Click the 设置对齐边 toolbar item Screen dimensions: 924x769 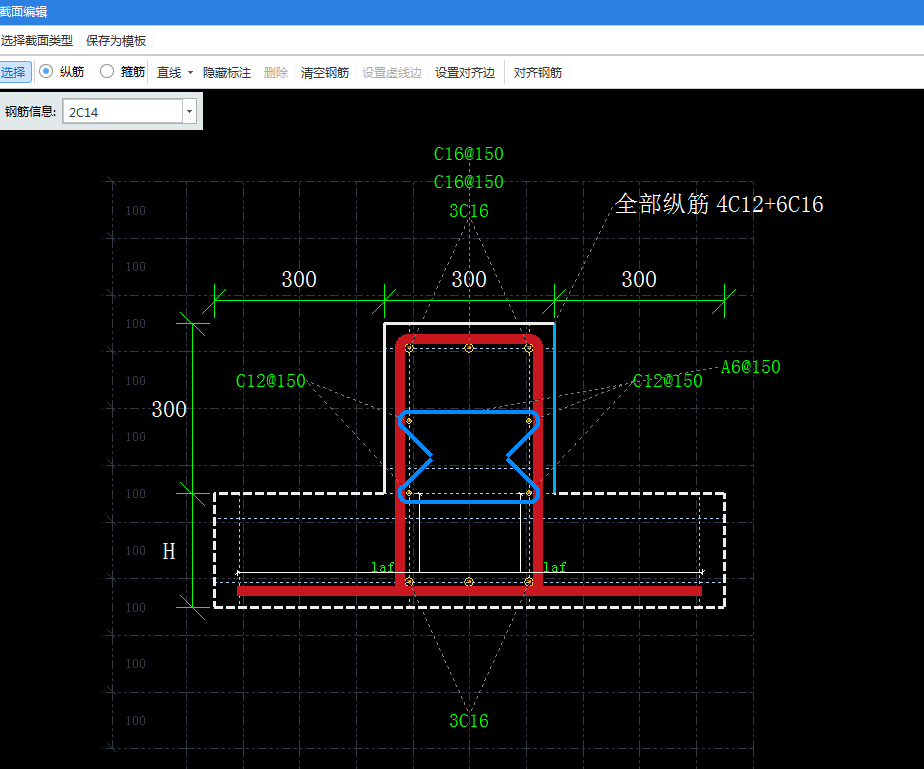point(465,72)
